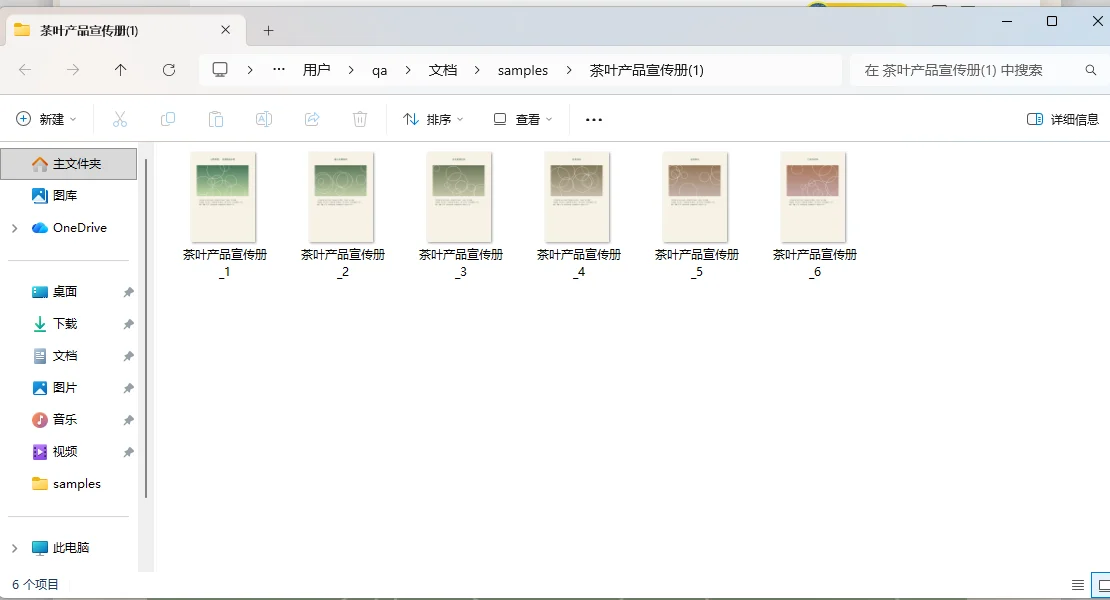This screenshot has width=1110, height=600.
Task: Unpin 桌面 using its pin icon
Action: pyautogui.click(x=128, y=292)
